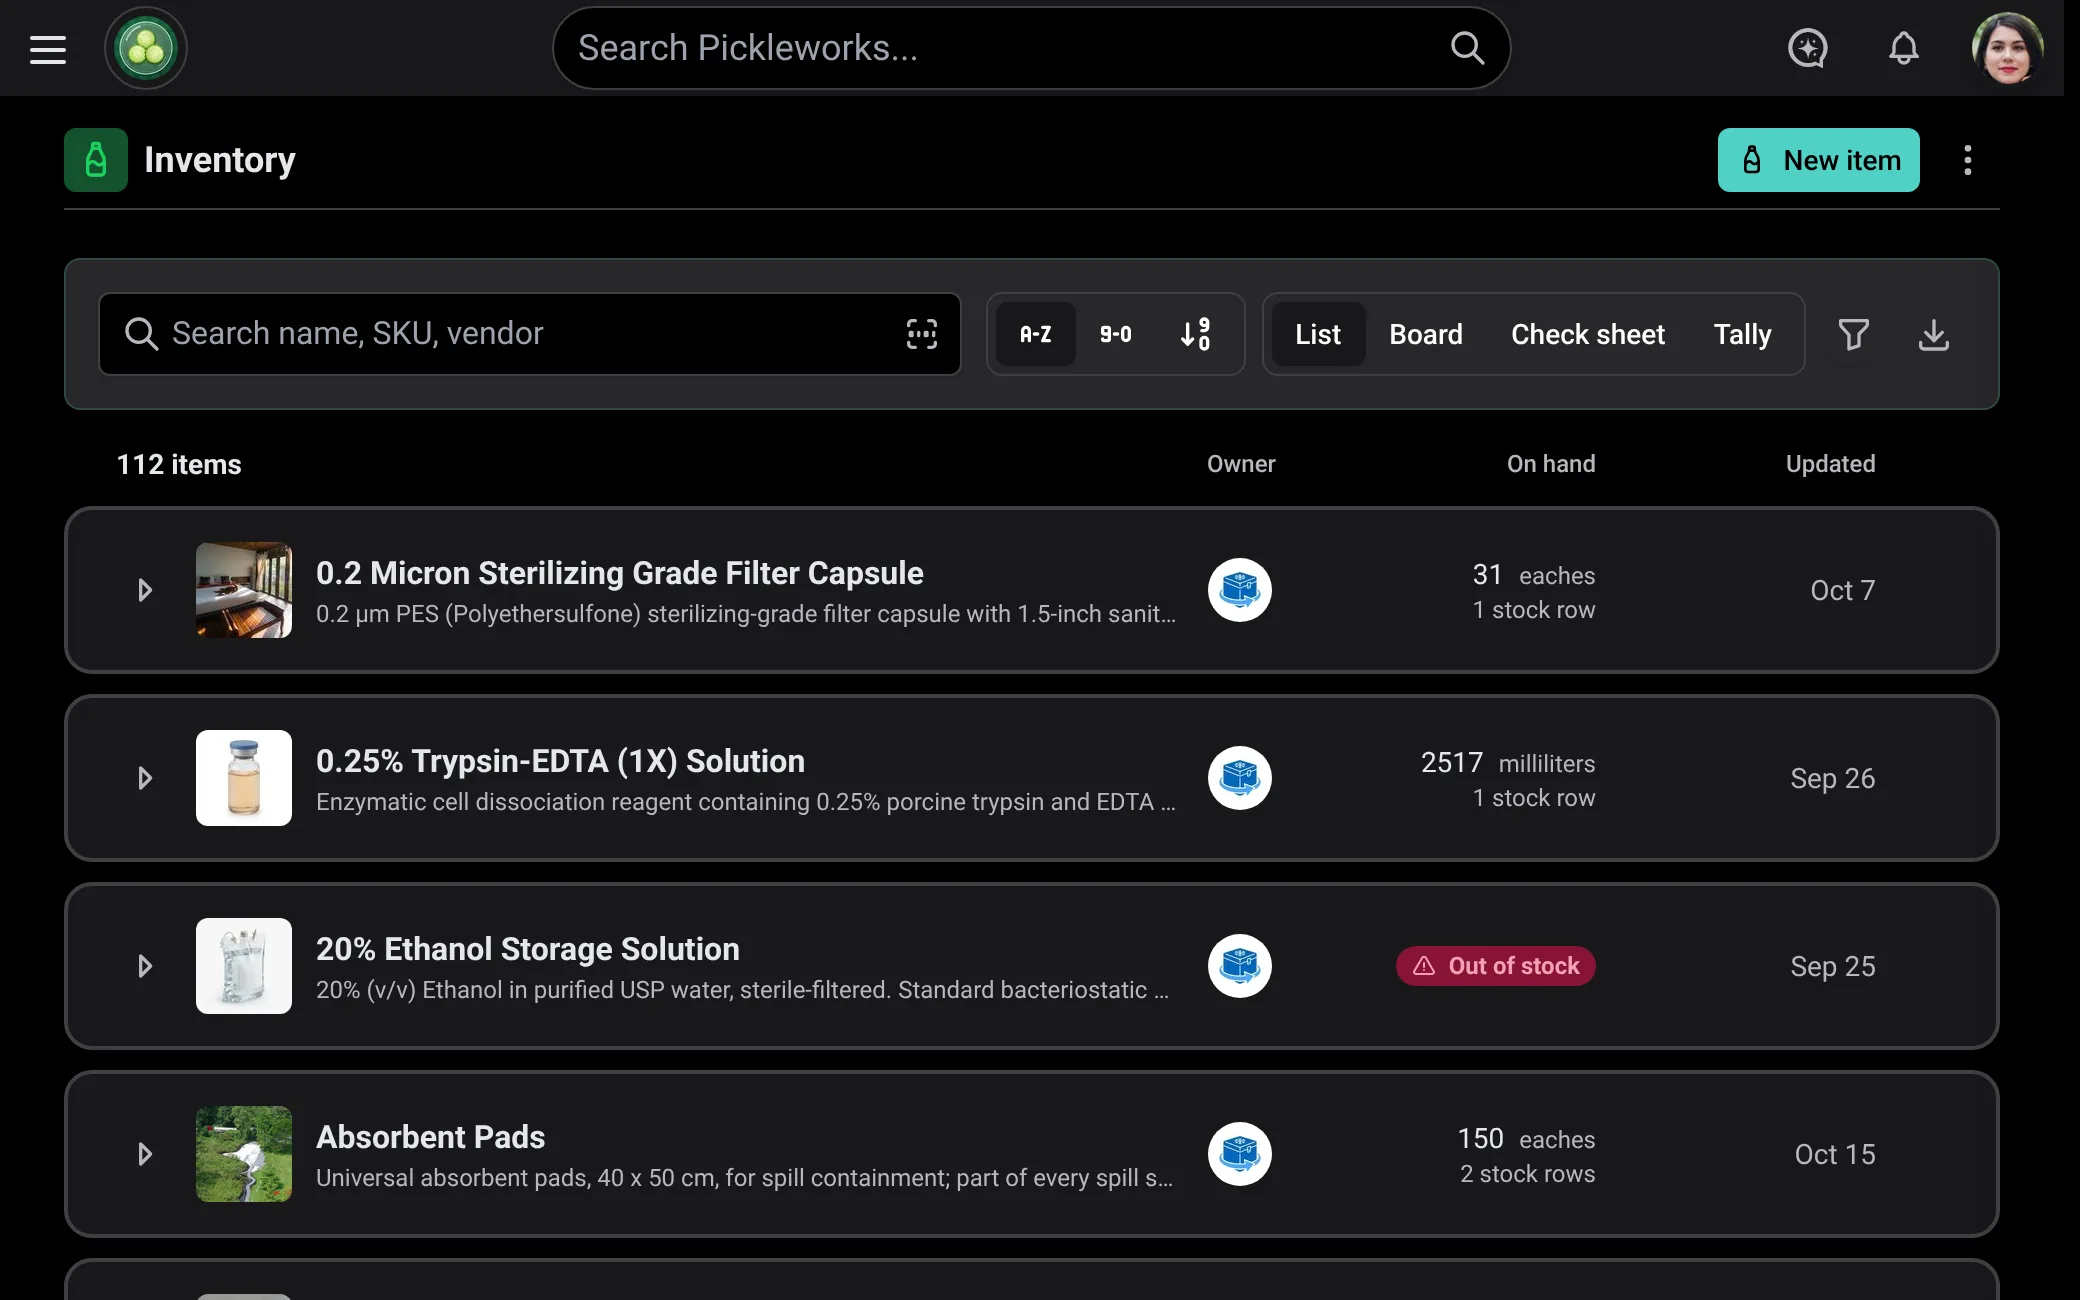Viewport: 2080px width, 1300px height.
Task: Click the magnifier icon in Pickleworks search
Action: pyautogui.click(x=1467, y=48)
